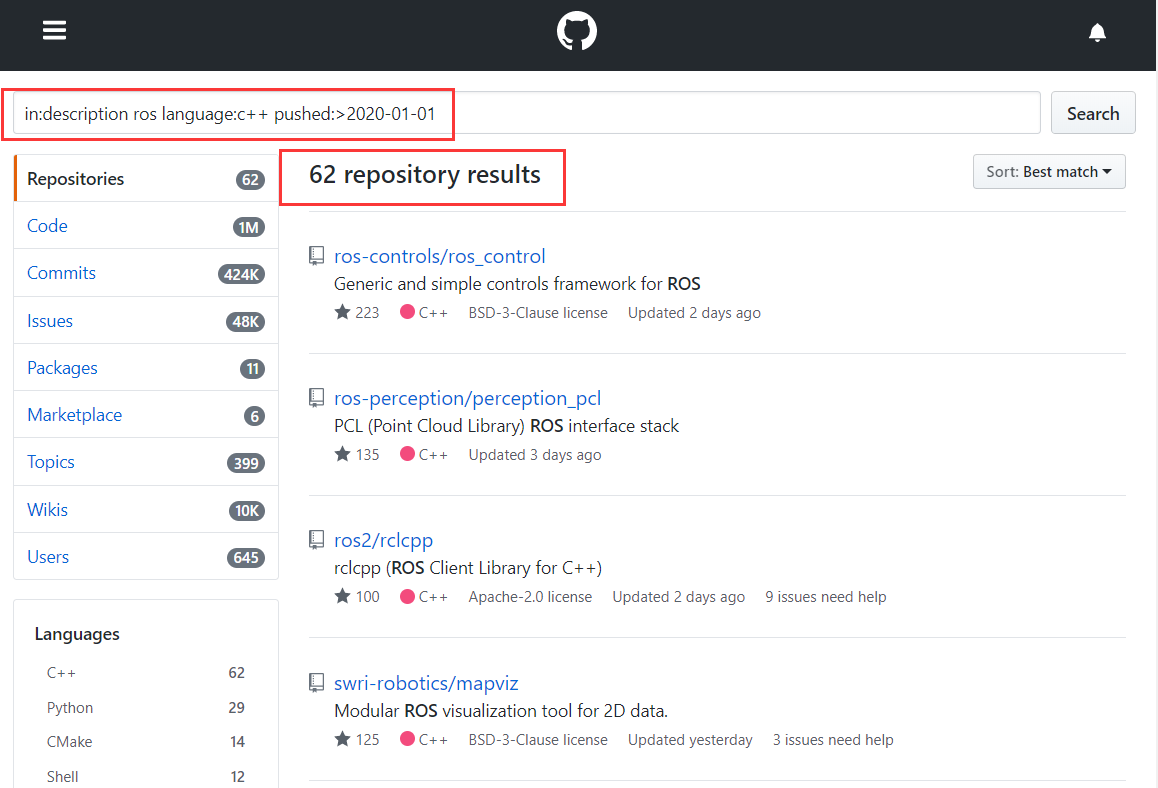
Task: Click the 424K badge on Commits
Action: point(241,274)
